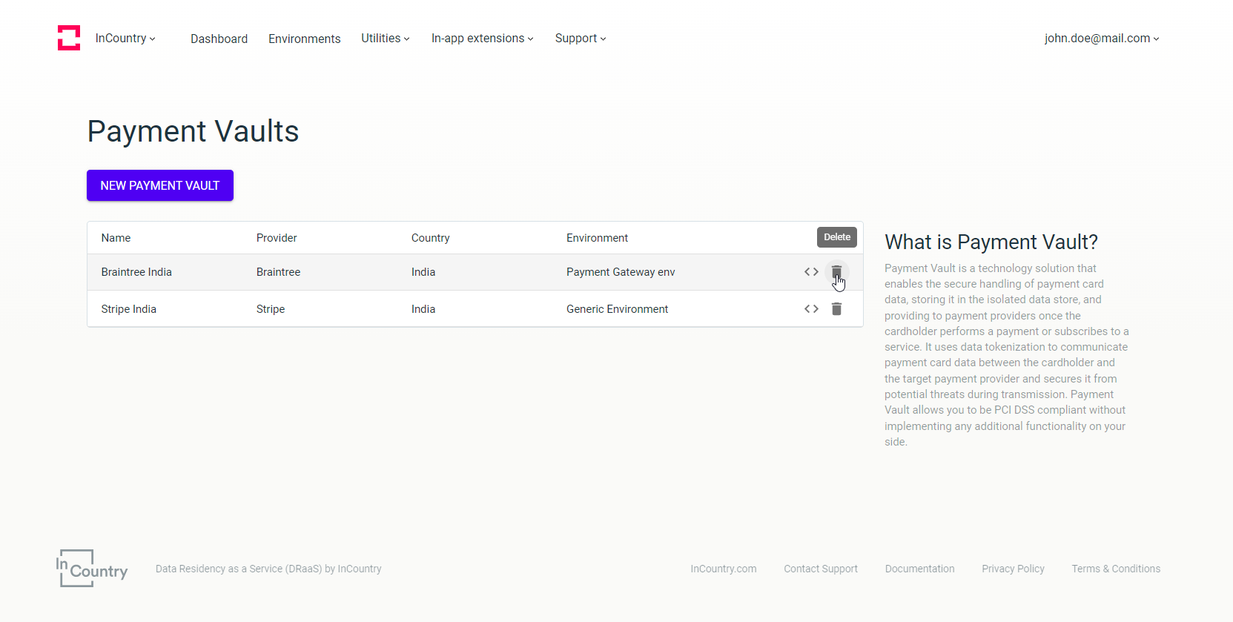Click the Braintree provider cell

pyautogui.click(x=278, y=272)
